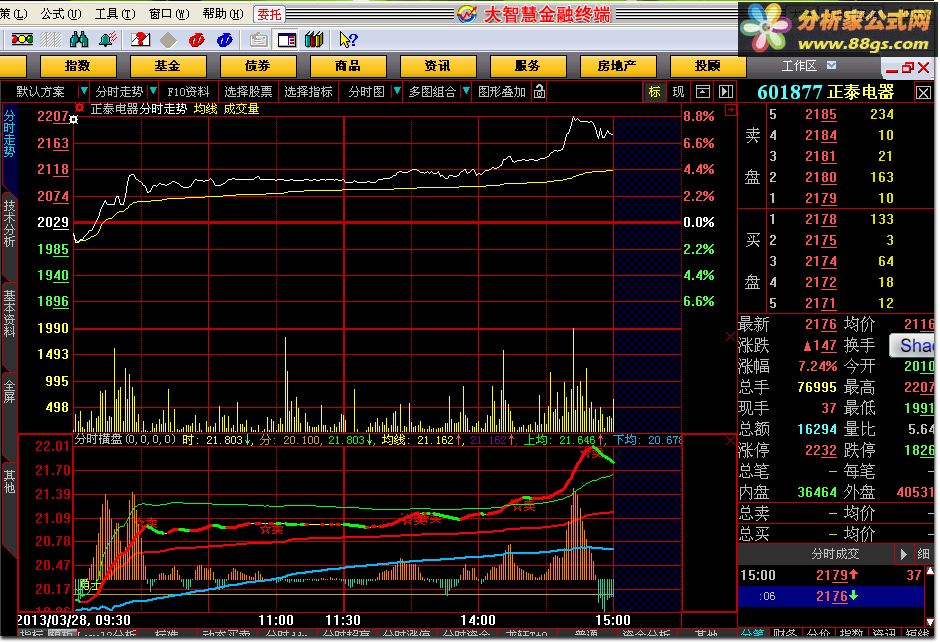
Task: Select the 投顾 category button
Action: [x=707, y=66]
